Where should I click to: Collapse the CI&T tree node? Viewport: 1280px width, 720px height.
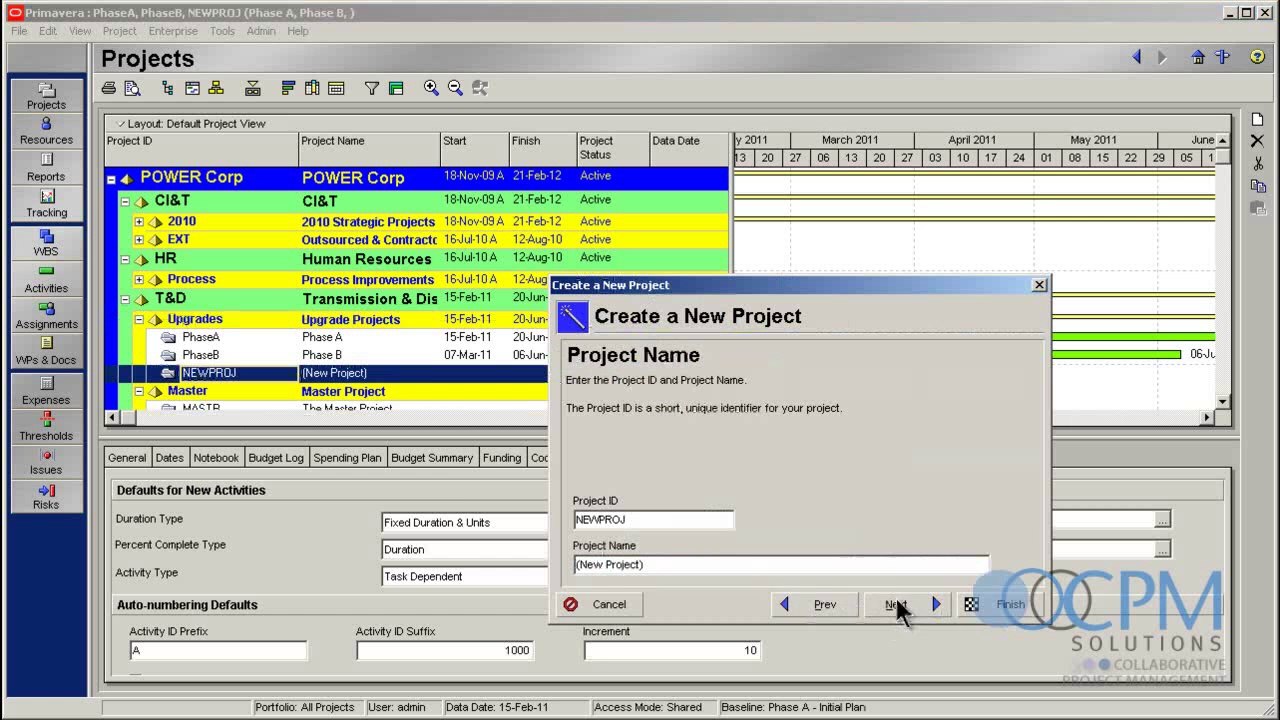click(125, 201)
